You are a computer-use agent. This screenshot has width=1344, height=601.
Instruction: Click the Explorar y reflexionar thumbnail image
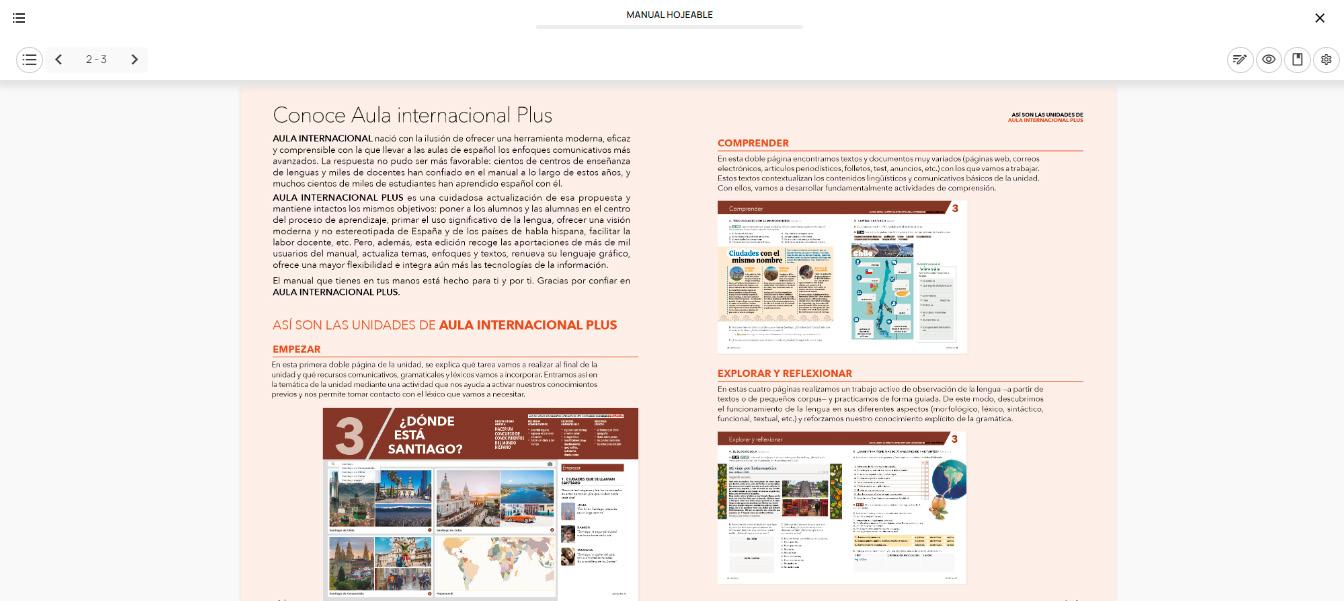tap(842, 508)
